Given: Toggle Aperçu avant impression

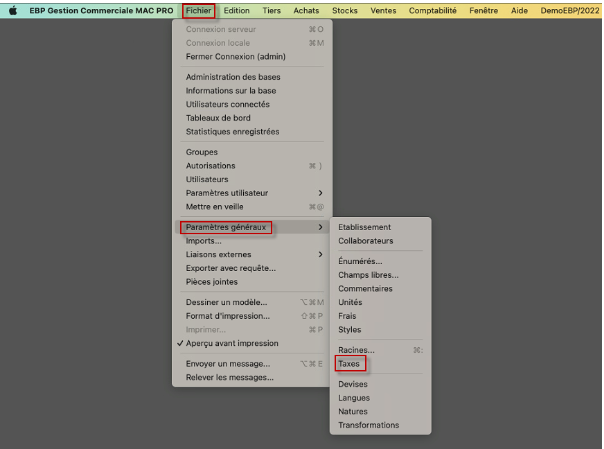Looking at the screenshot, I should click(252, 343).
